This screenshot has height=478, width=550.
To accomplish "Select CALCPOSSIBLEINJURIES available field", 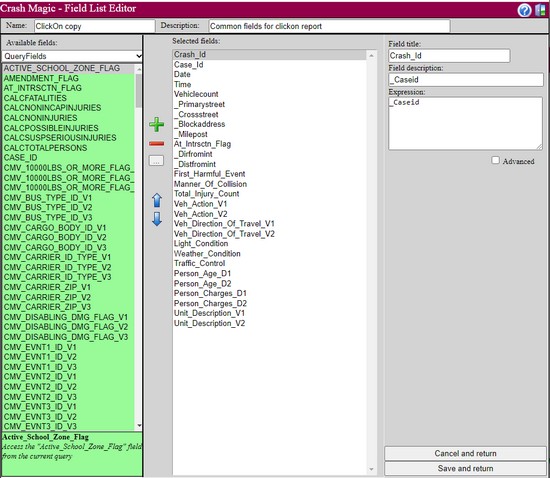I will pos(68,128).
